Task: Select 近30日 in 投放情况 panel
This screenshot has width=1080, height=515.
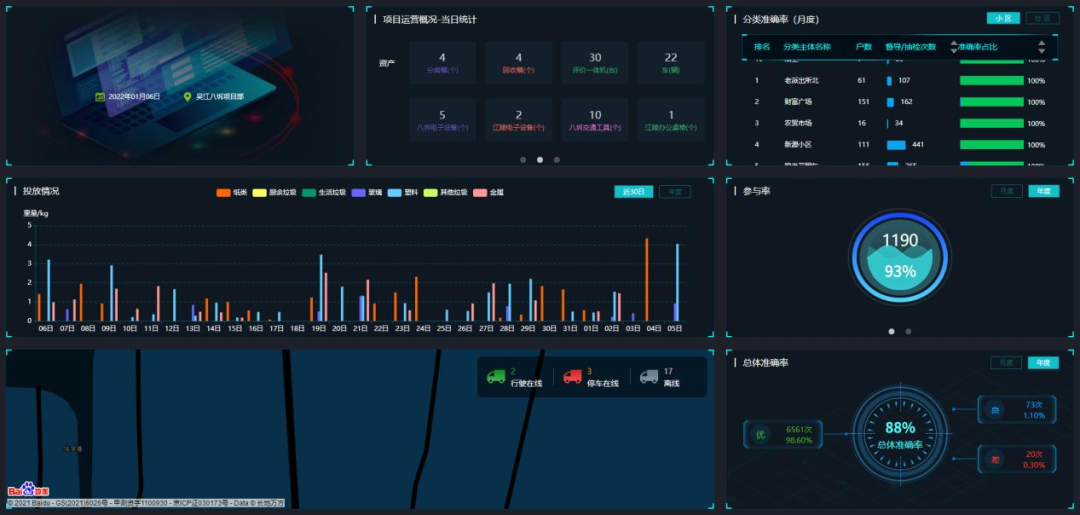Action: (634, 191)
